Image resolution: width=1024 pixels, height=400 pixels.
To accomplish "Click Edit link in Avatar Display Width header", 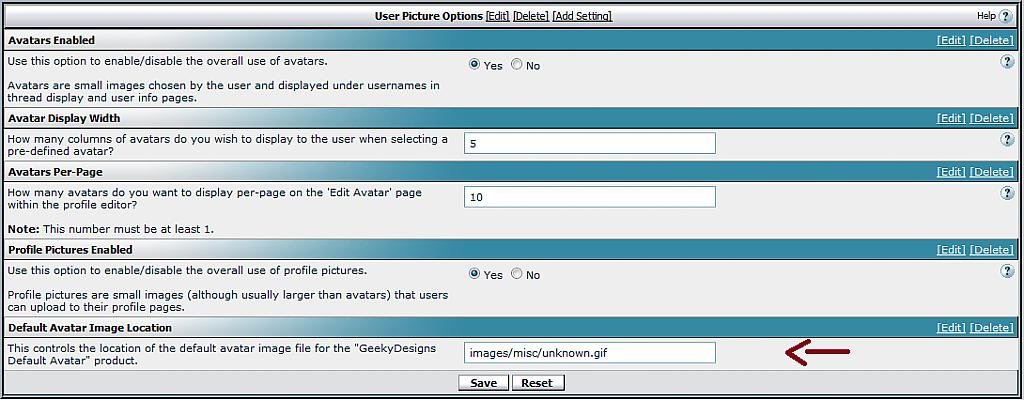I will 951,118.
